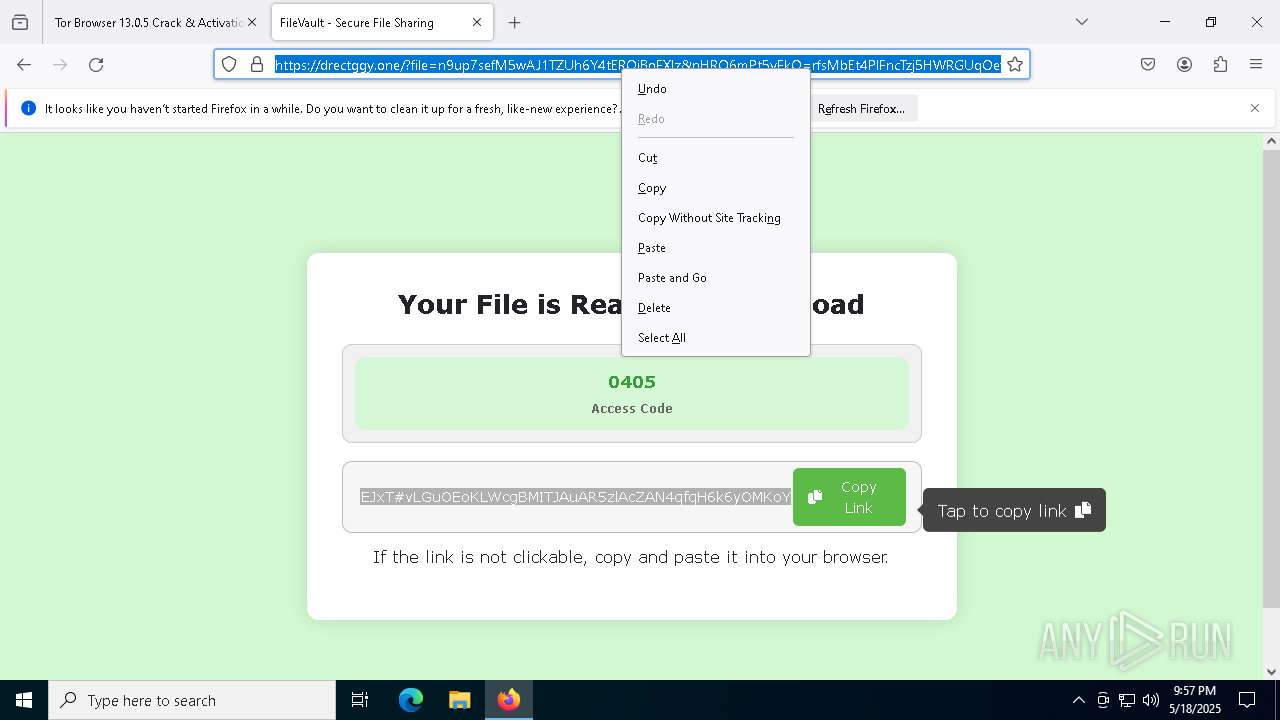Click Refresh Firefox button
The height and width of the screenshot is (720, 1280).
pyautogui.click(x=861, y=108)
